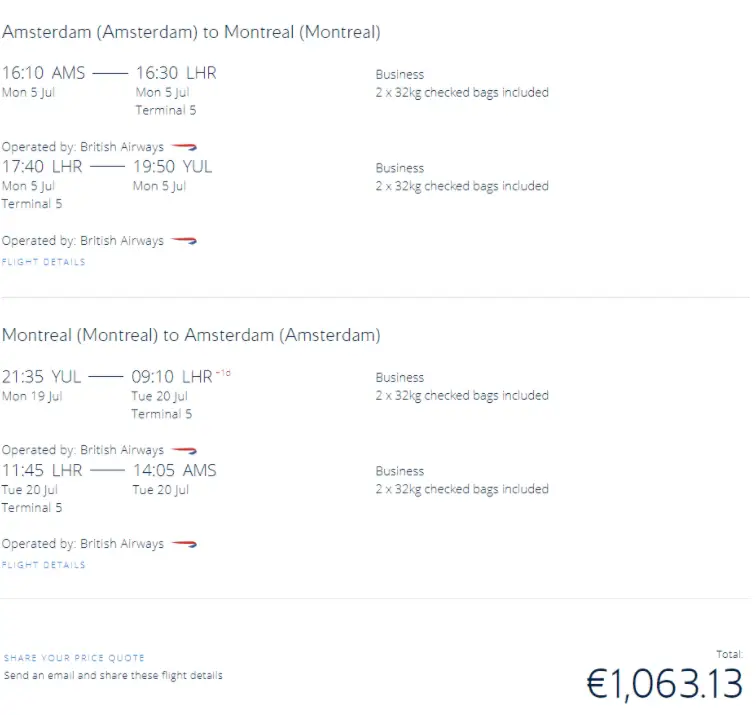The image size is (756, 715).
Task: Select the Amsterdam to Montreal heading
Action: 191,32
